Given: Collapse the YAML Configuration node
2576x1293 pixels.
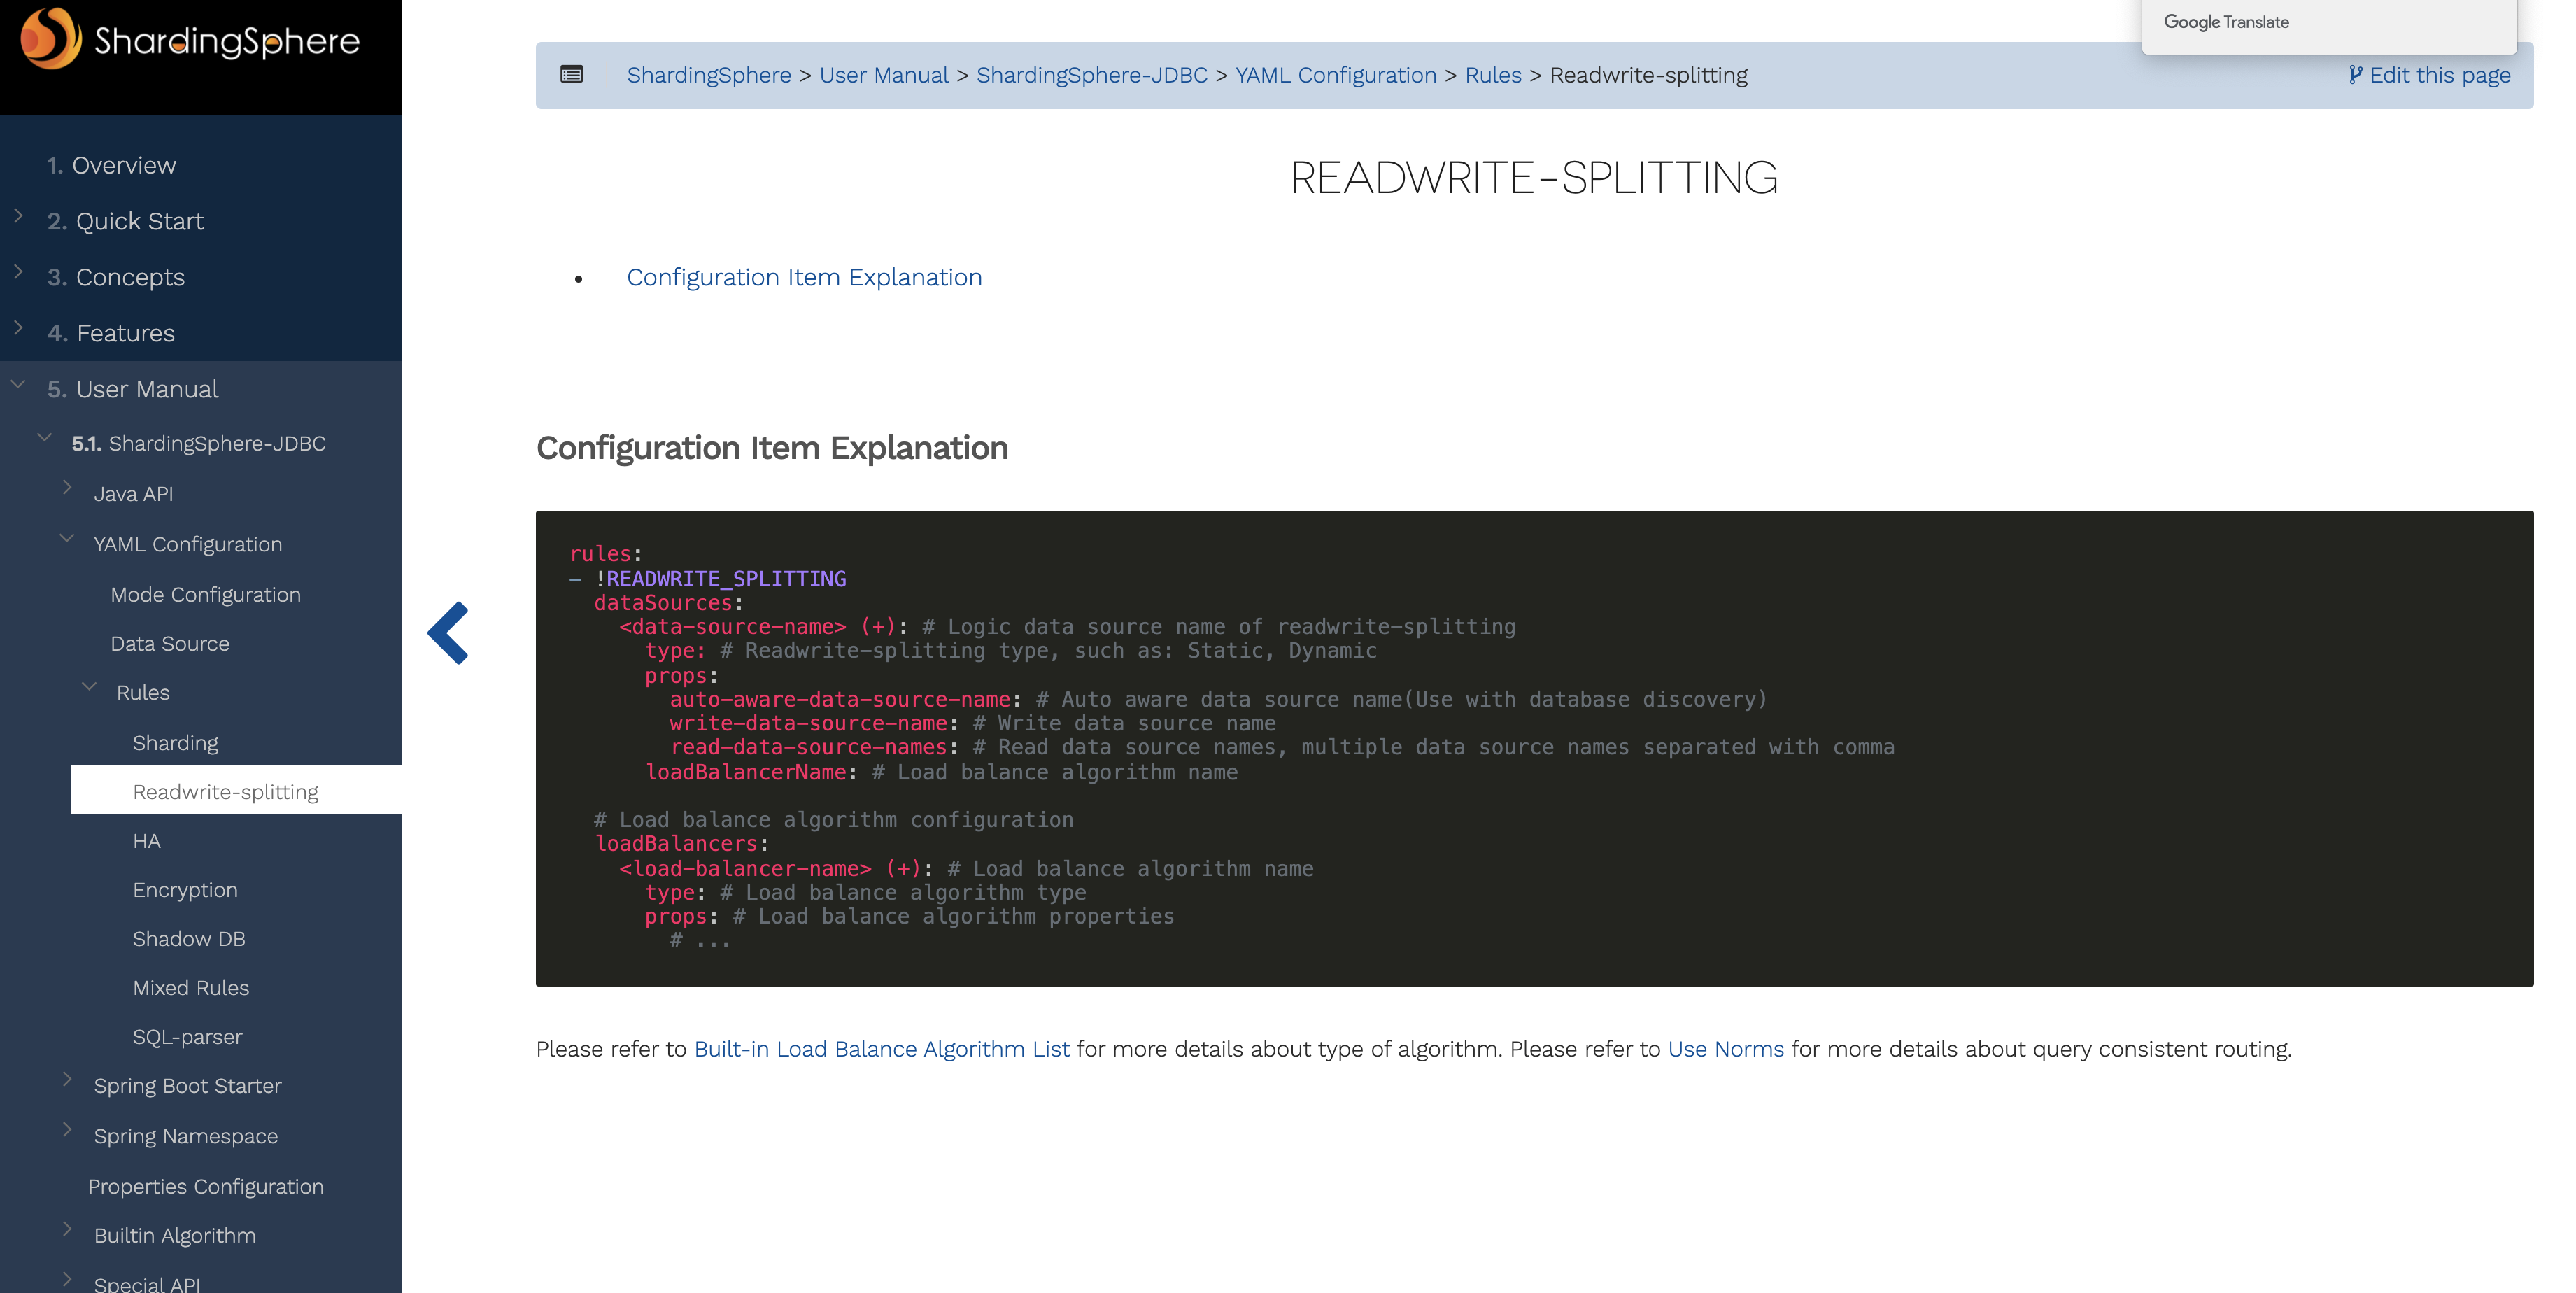Looking at the screenshot, I should coord(67,539).
